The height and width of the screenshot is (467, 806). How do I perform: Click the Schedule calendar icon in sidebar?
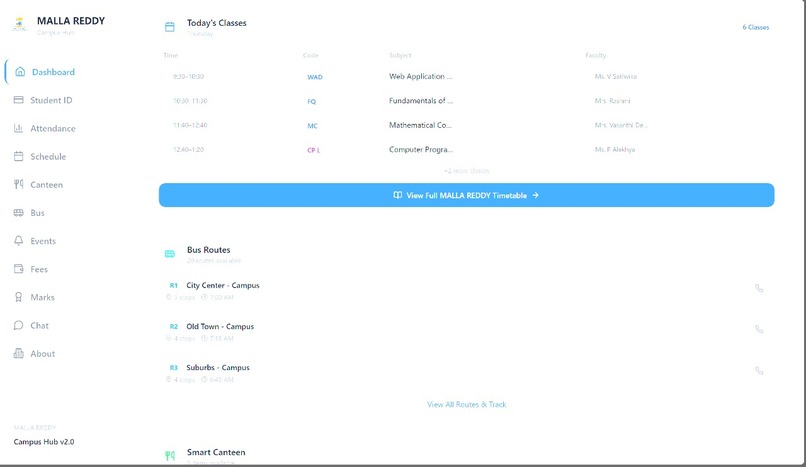click(19, 156)
